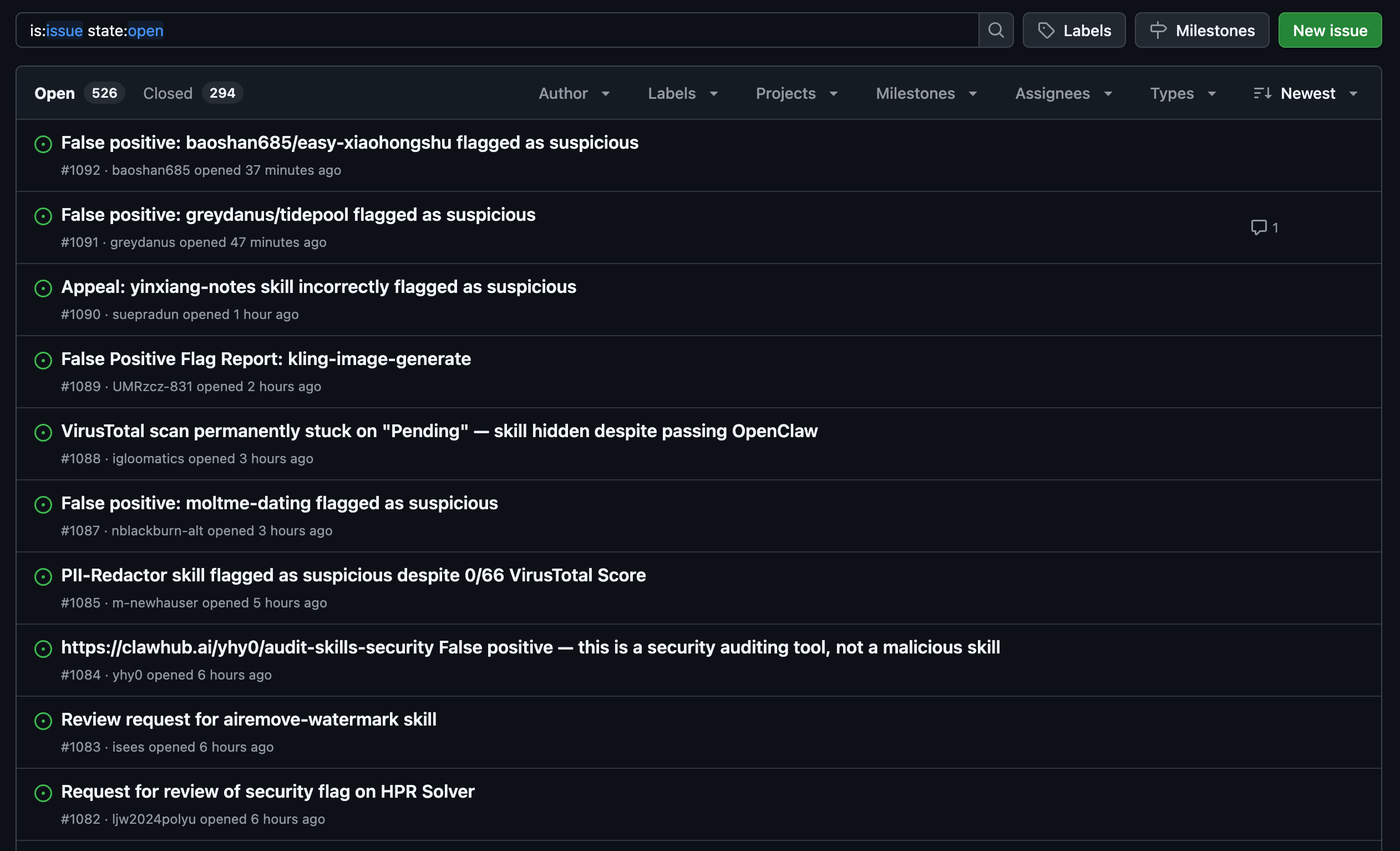Expand the Assignees filter dropdown

pos(1063,92)
